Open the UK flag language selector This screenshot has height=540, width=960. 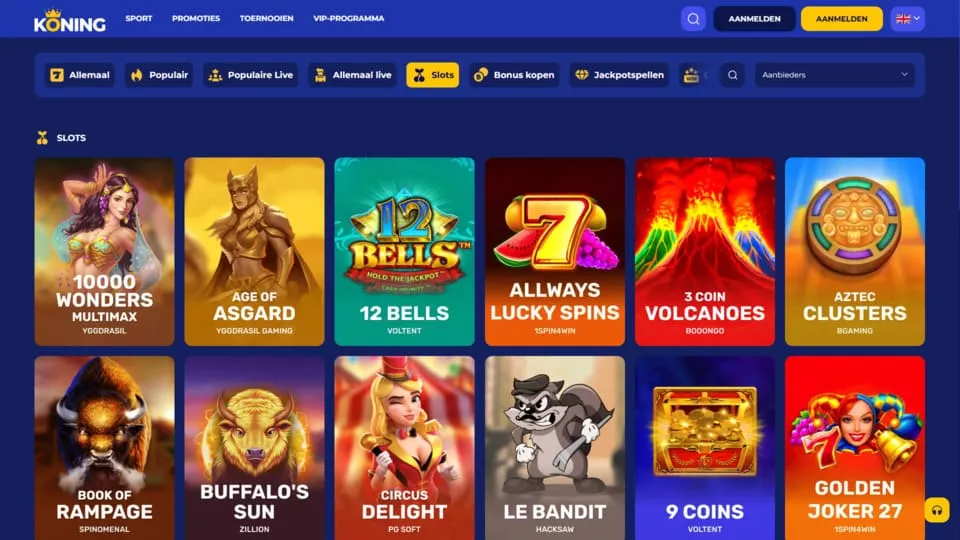click(907, 19)
